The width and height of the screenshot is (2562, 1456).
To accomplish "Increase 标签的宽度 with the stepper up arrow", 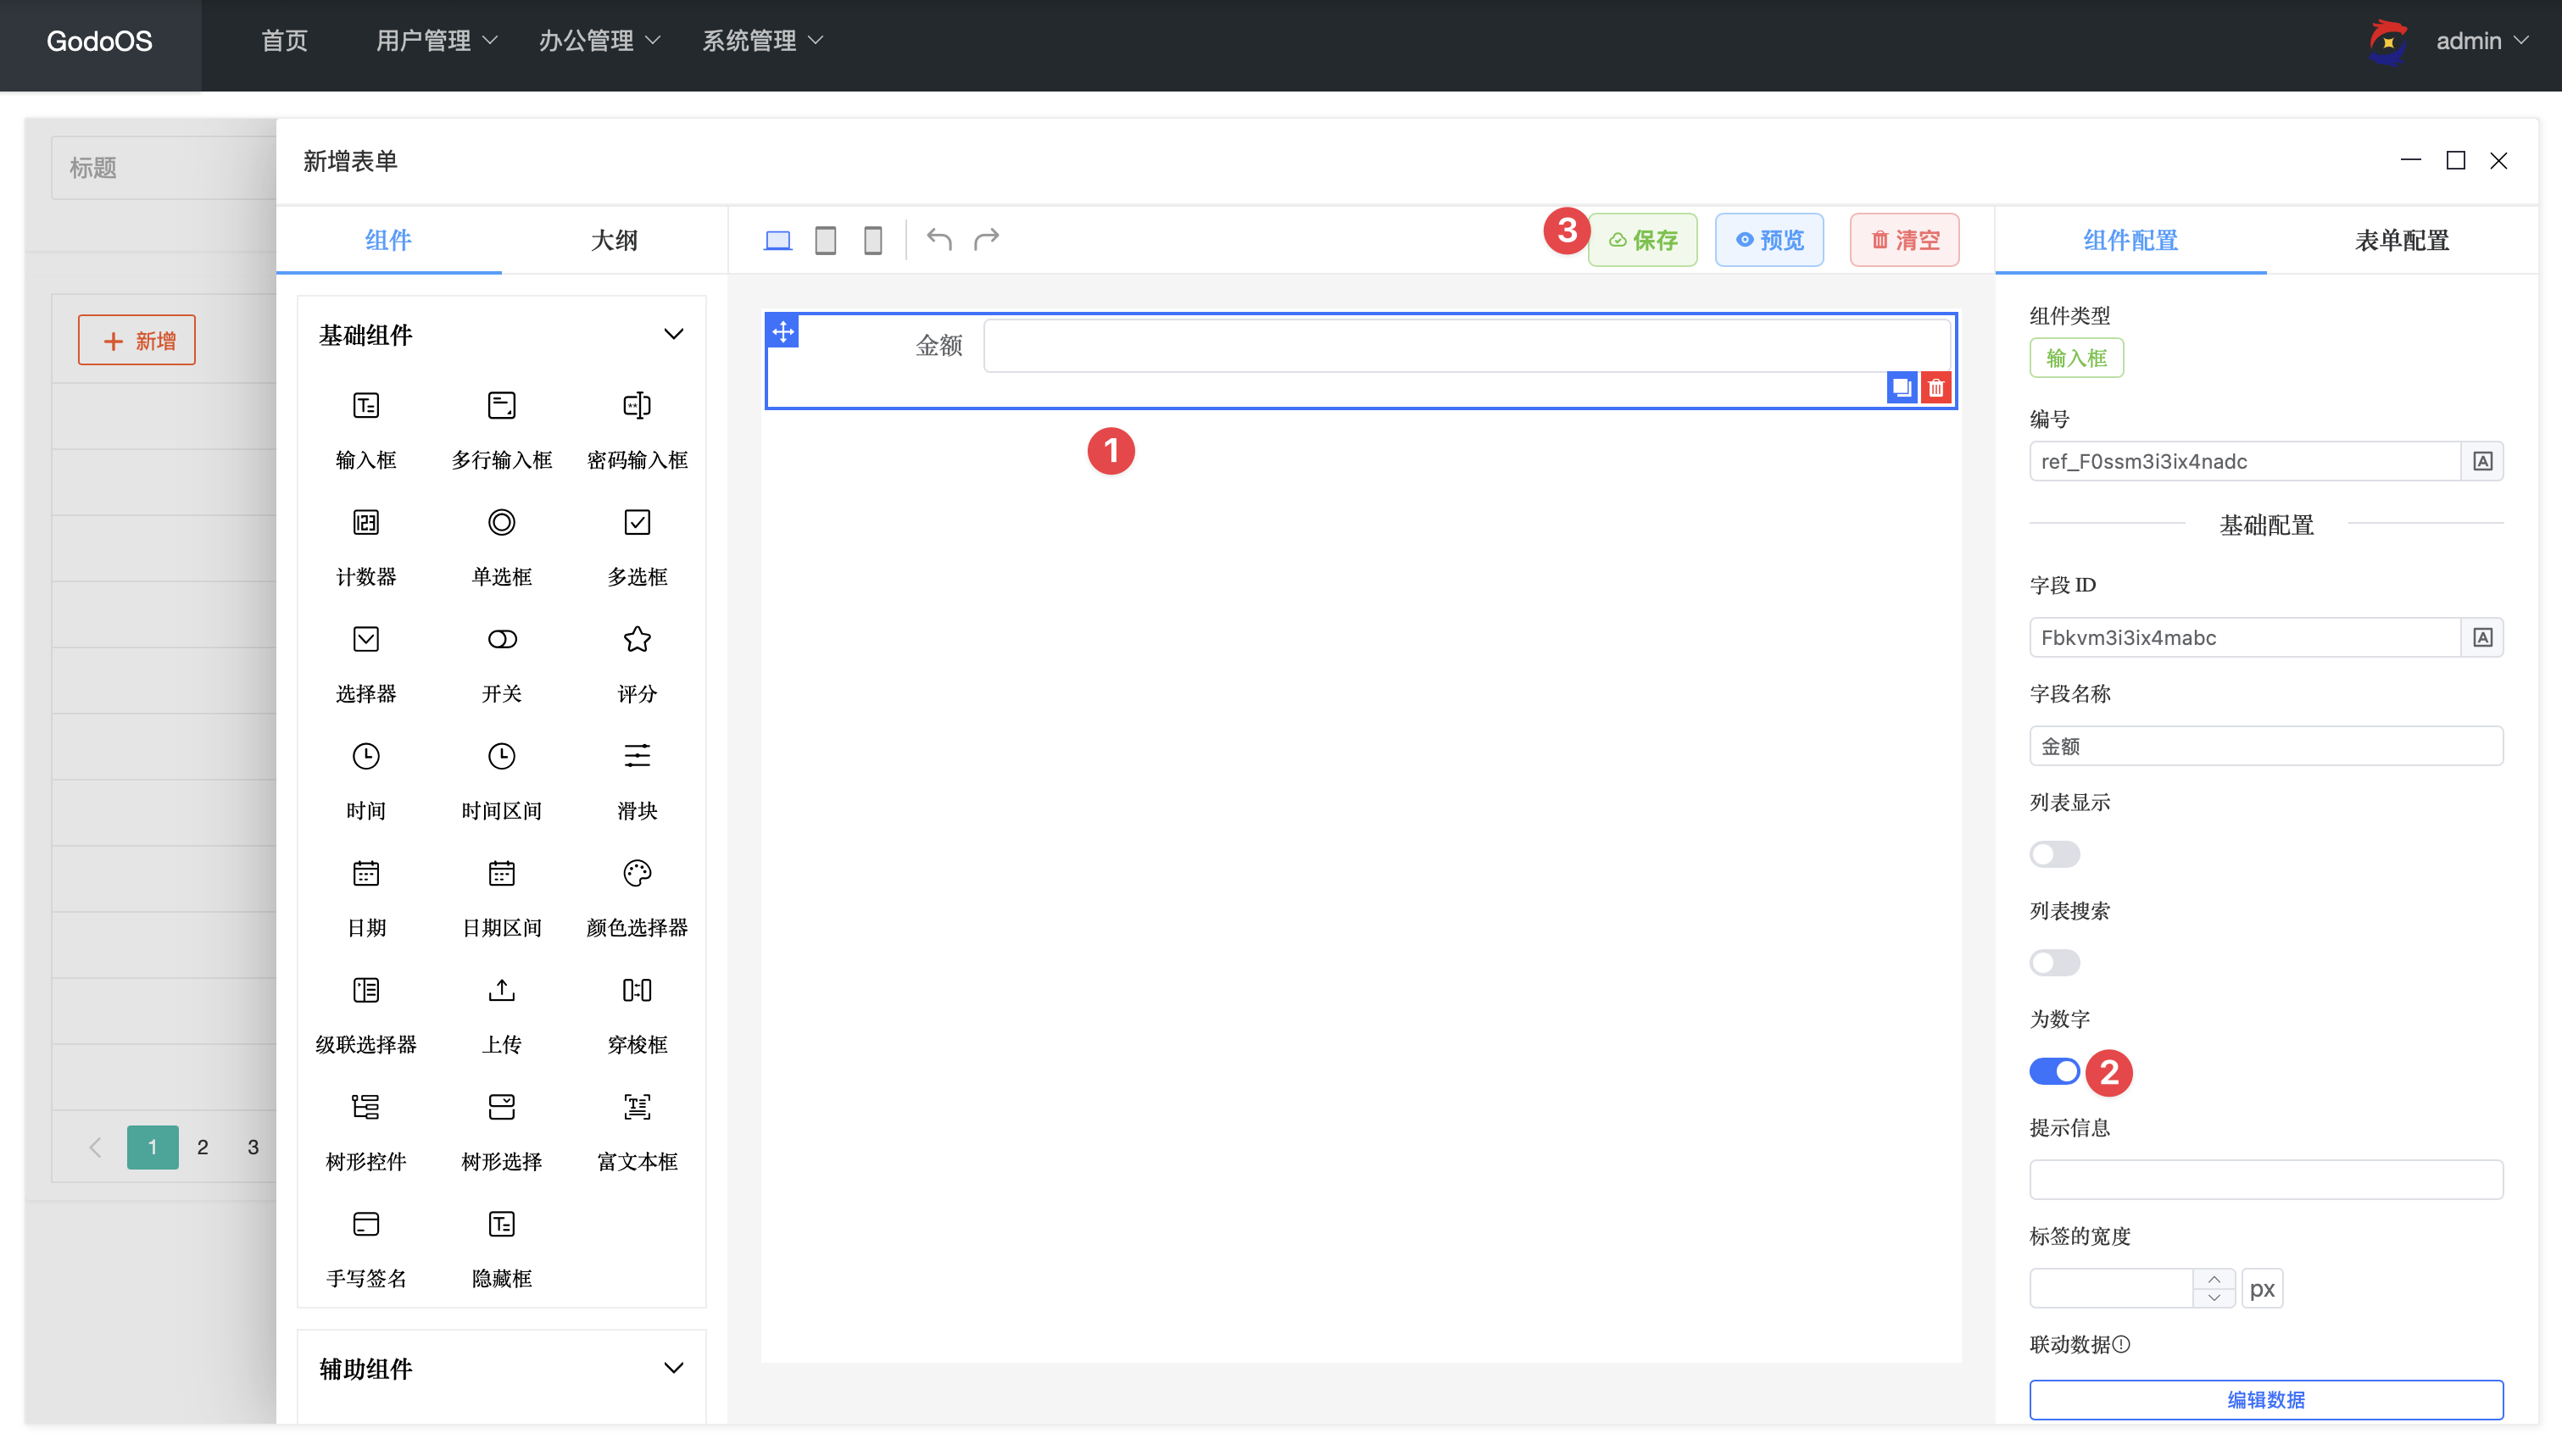I will (2214, 1279).
